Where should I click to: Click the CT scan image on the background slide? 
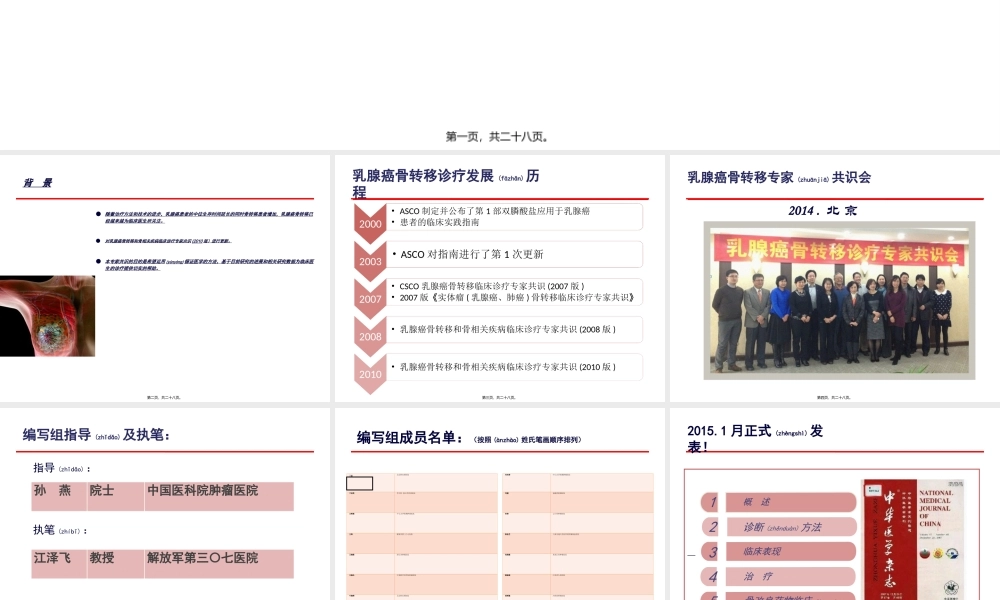click(48, 313)
